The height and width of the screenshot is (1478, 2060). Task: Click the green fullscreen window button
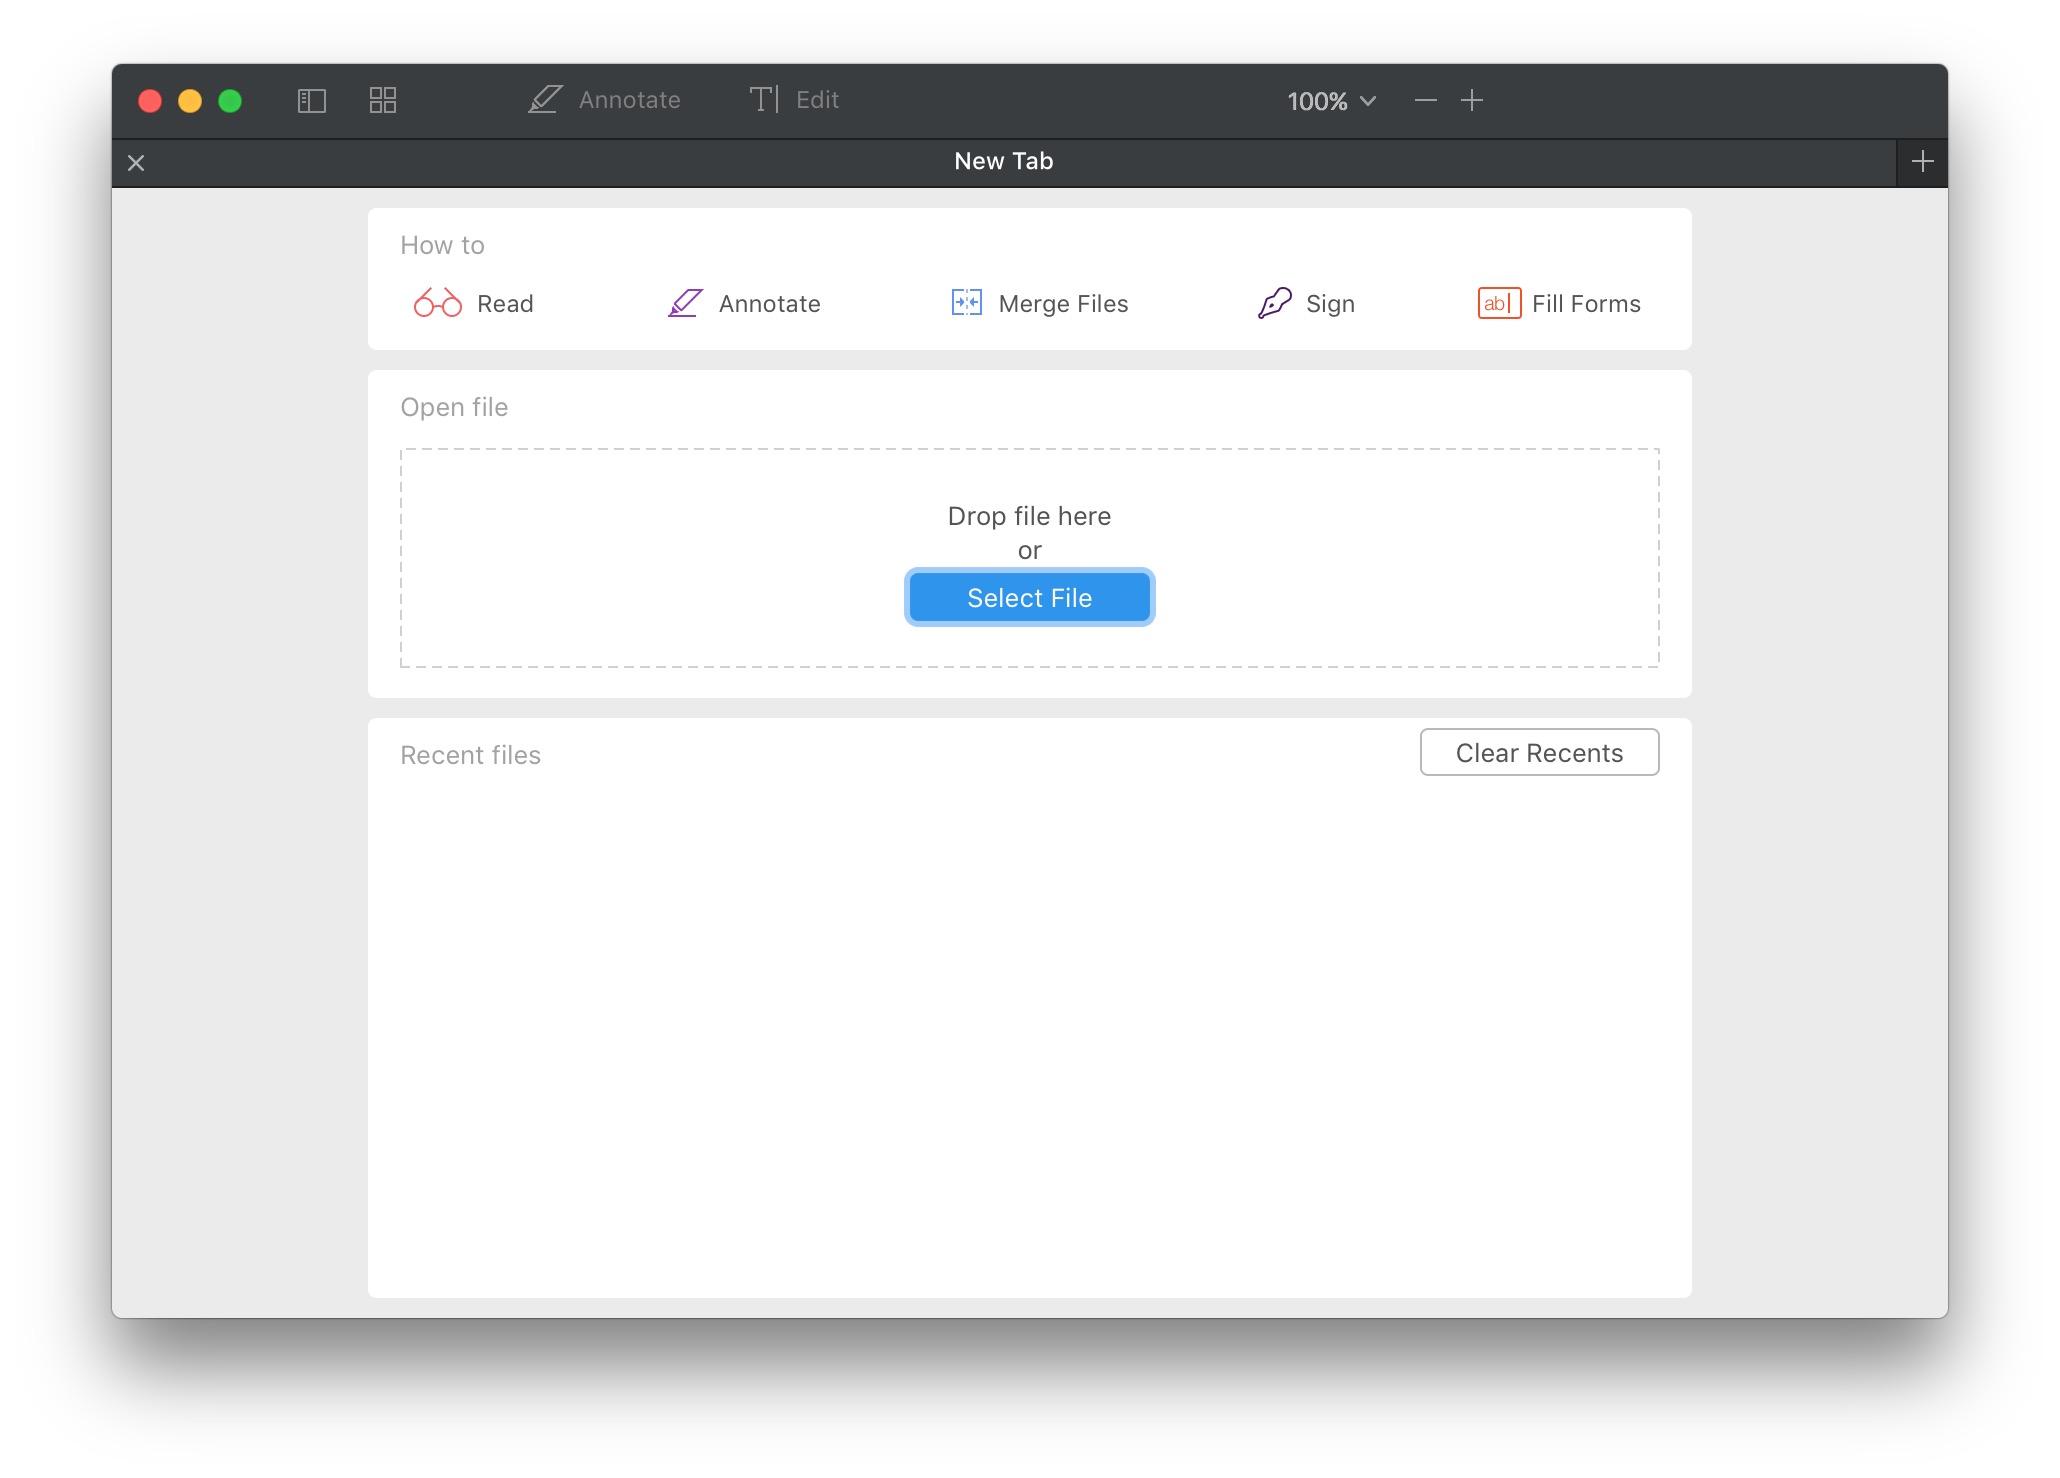[230, 101]
